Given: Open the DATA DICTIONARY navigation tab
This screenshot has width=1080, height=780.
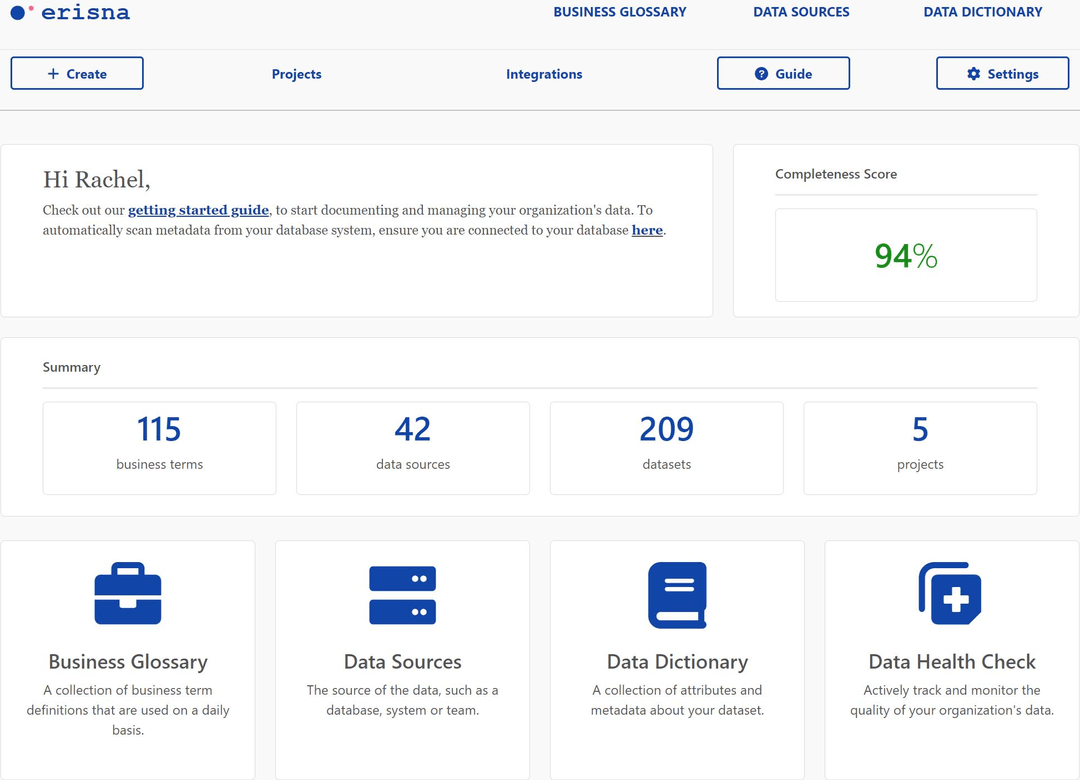Looking at the screenshot, I should point(983,12).
